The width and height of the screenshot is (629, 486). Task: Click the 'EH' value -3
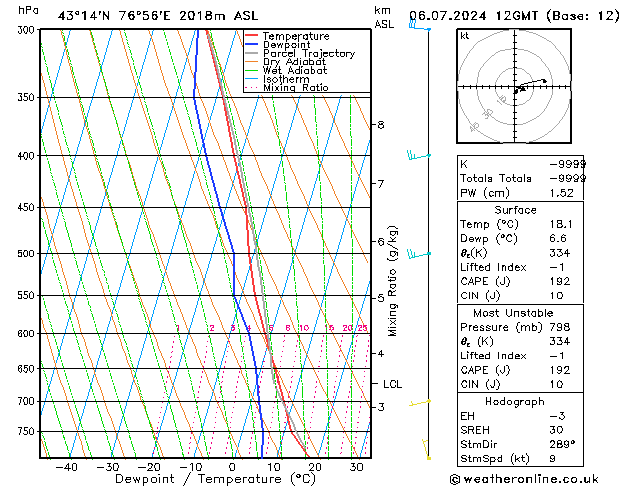click(x=557, y=416)
